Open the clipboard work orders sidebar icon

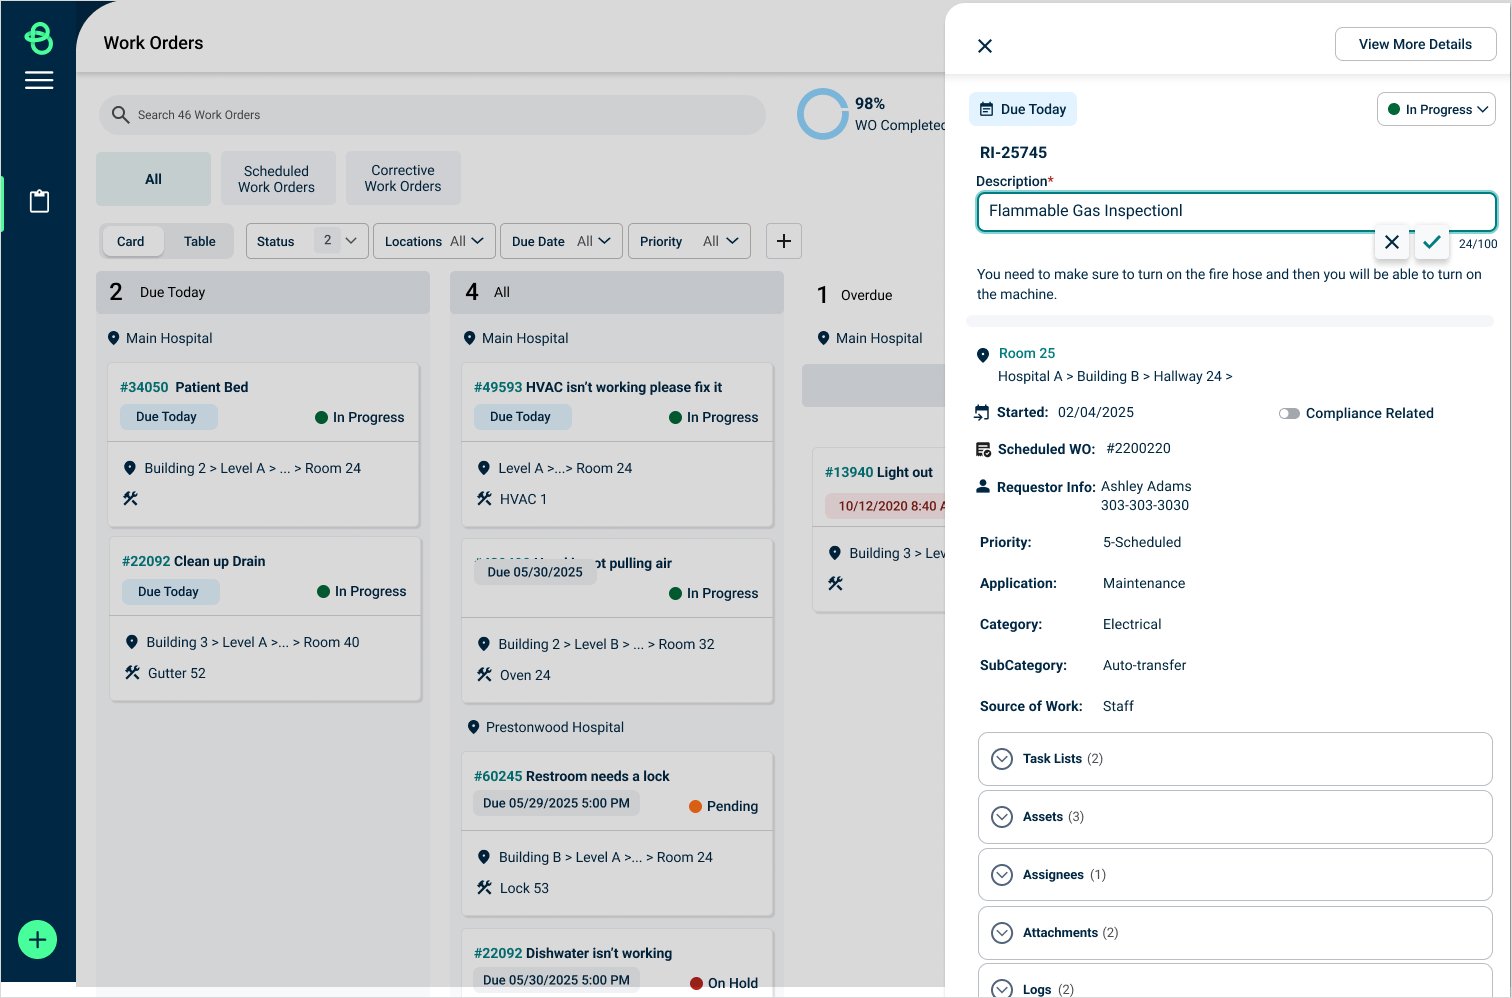click(39, 201)
